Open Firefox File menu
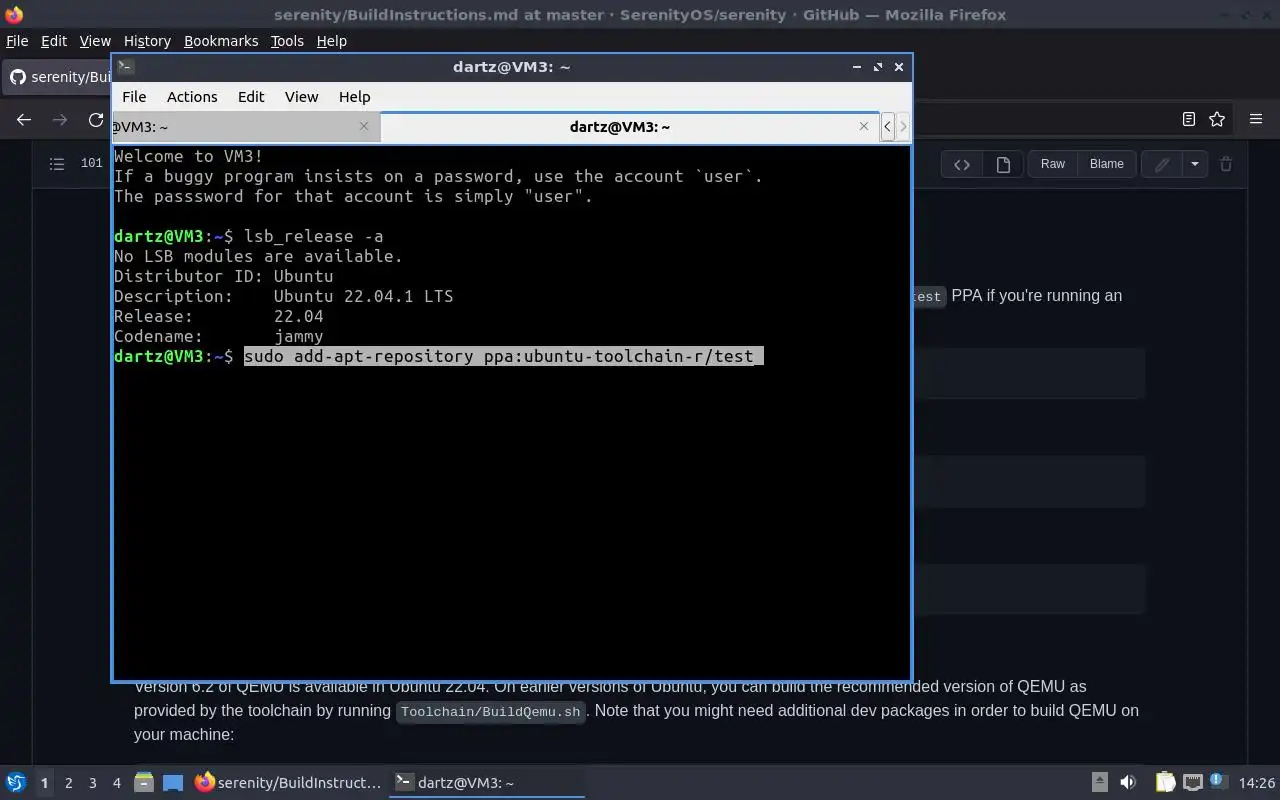 coord(17,41)
